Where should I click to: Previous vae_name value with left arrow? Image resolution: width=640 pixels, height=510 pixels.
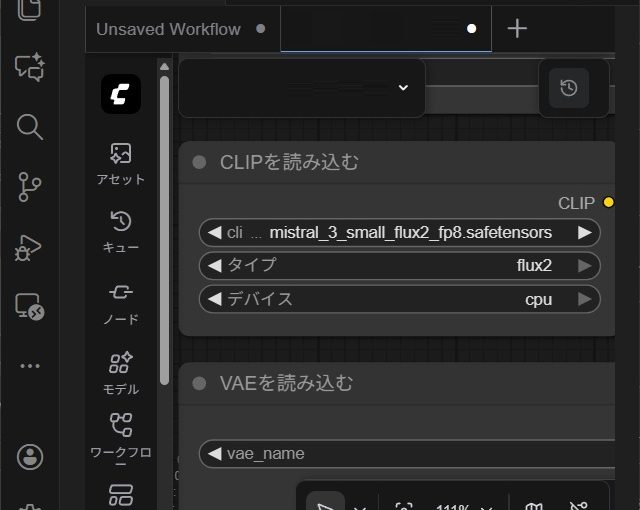[x=215, y=453]
